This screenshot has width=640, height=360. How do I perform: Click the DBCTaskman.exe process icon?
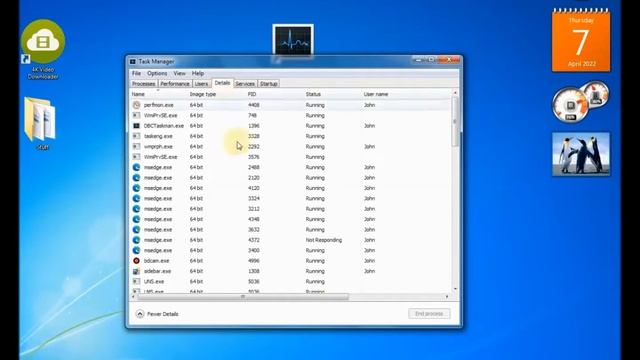coord(136,126)
